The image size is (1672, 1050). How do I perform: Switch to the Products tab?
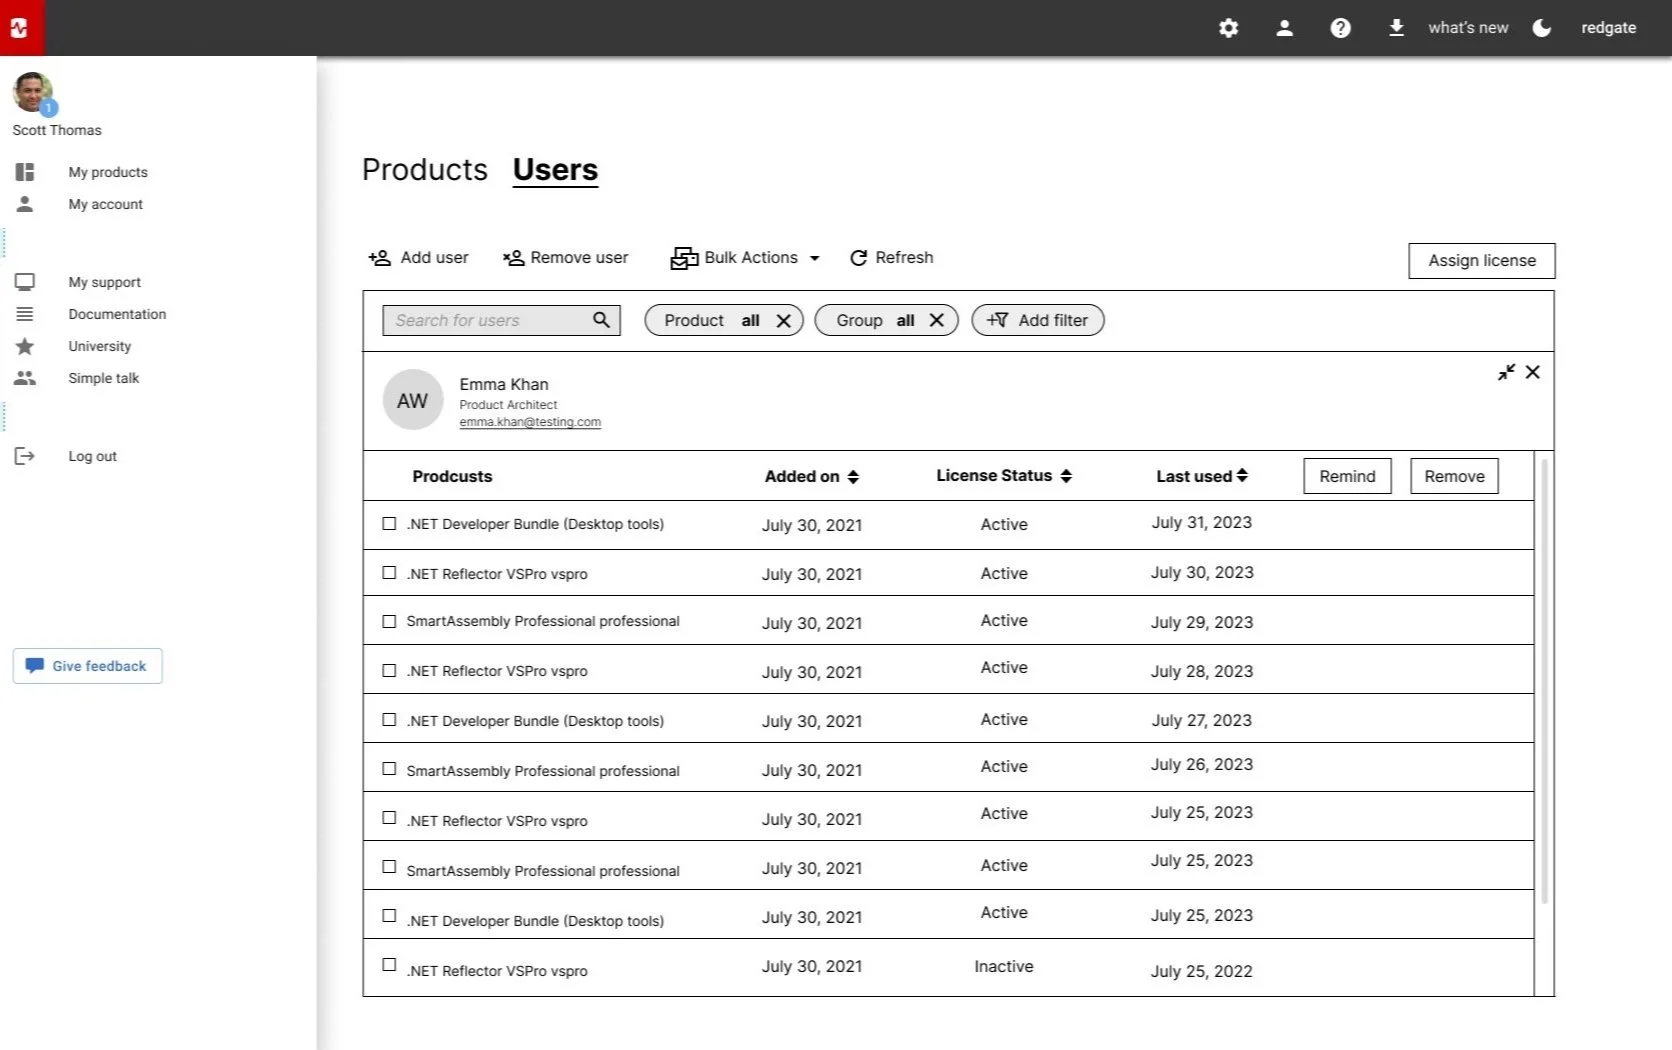[x=425, y=170]
